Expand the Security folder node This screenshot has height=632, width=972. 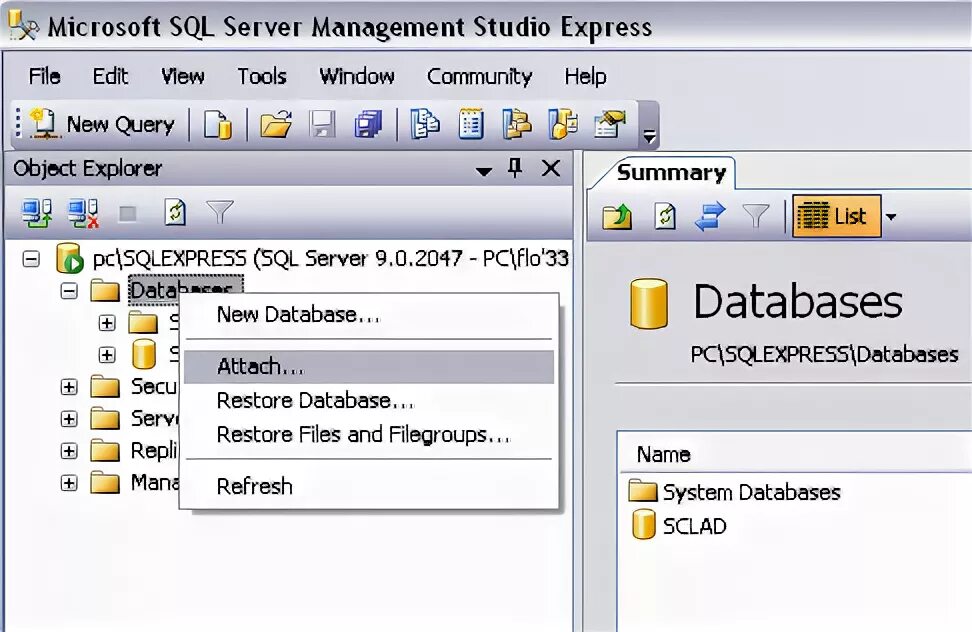click(69, 387)
